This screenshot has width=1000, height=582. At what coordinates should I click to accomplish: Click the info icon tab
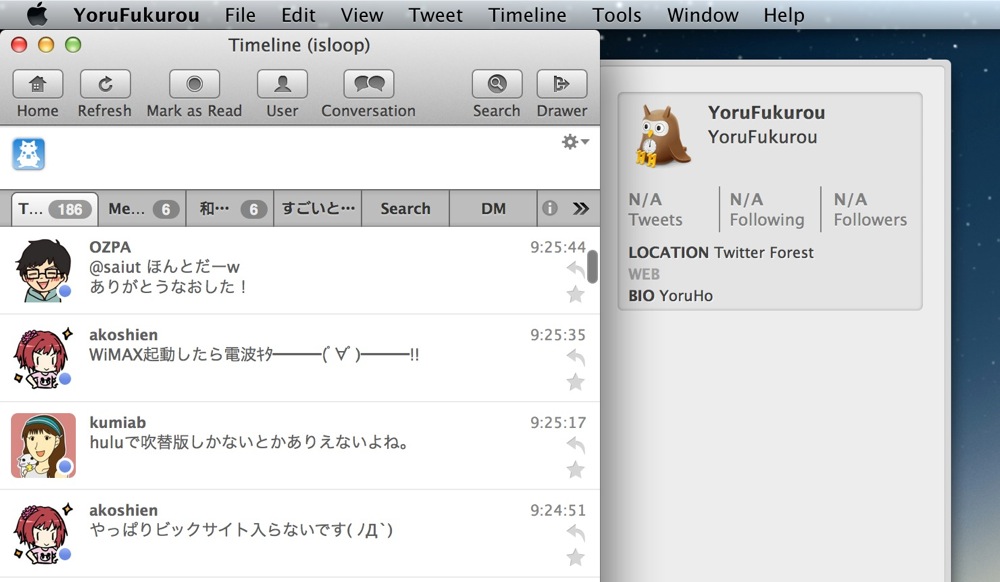(x=550, y=208)
